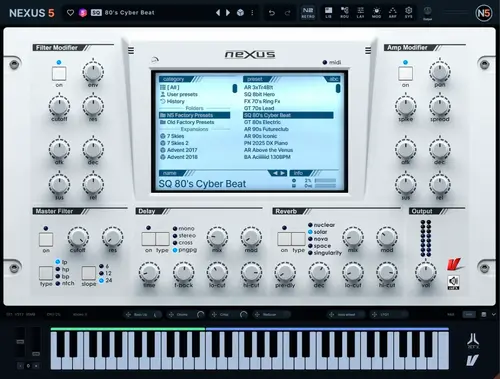Select mono delay mode

pos(183,228)
